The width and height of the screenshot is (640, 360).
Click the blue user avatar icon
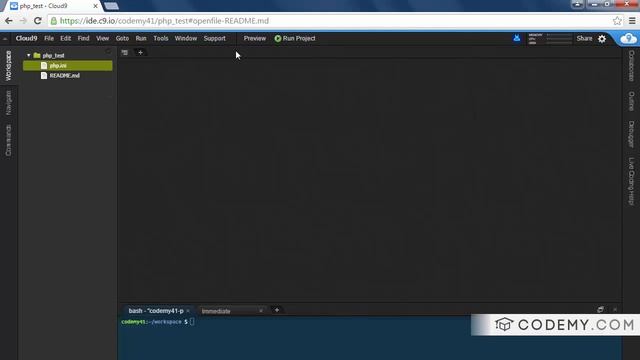517,38
